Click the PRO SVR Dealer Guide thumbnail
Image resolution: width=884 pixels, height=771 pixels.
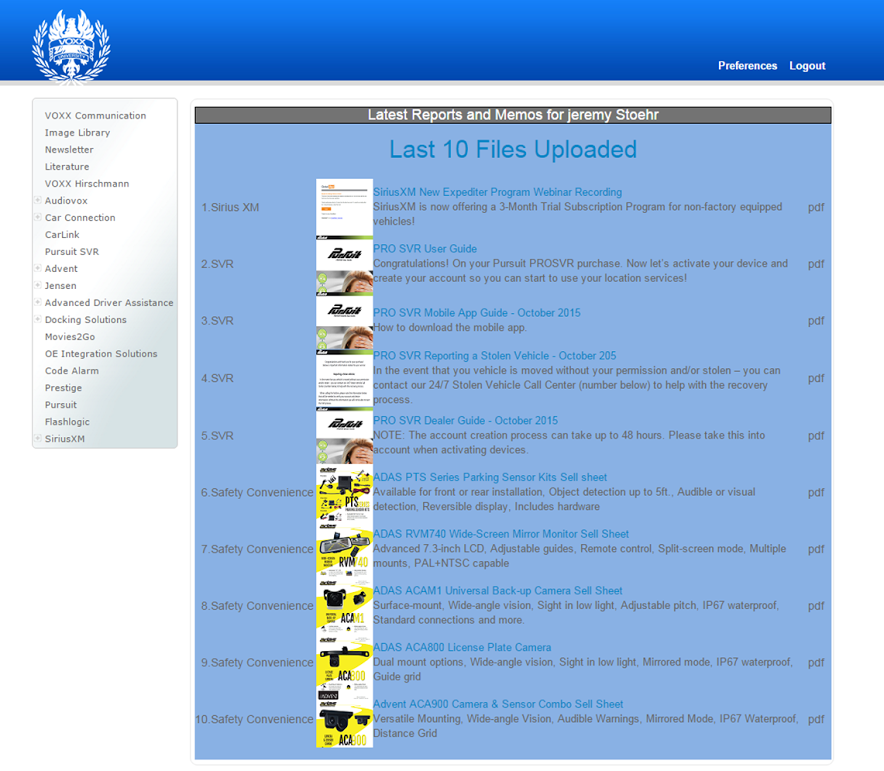click(x=344, y=436)
